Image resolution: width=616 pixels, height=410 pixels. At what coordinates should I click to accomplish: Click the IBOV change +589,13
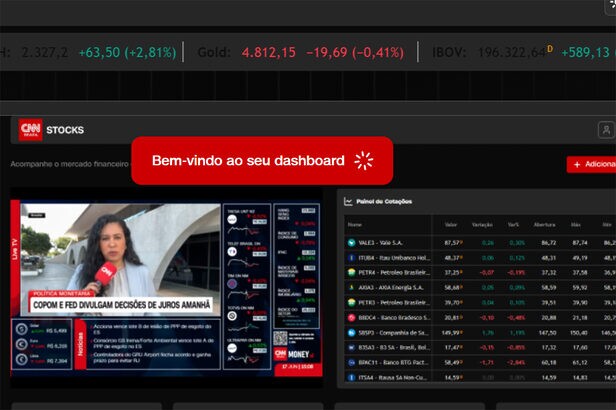585,52
